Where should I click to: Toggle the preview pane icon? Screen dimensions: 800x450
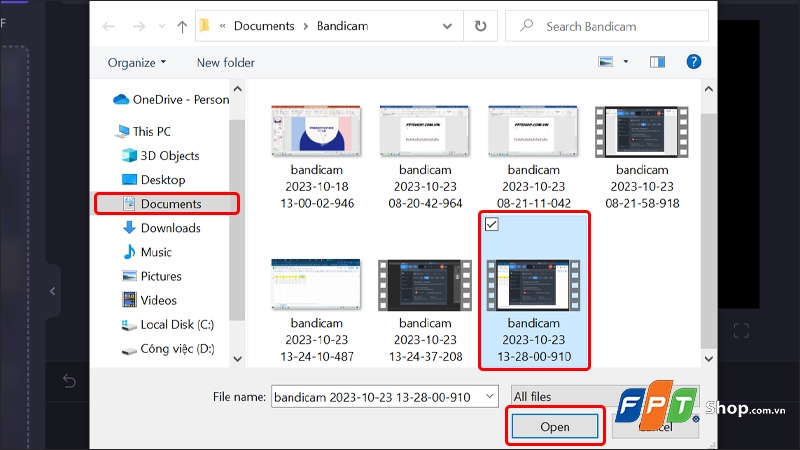(x=657, y=62)
